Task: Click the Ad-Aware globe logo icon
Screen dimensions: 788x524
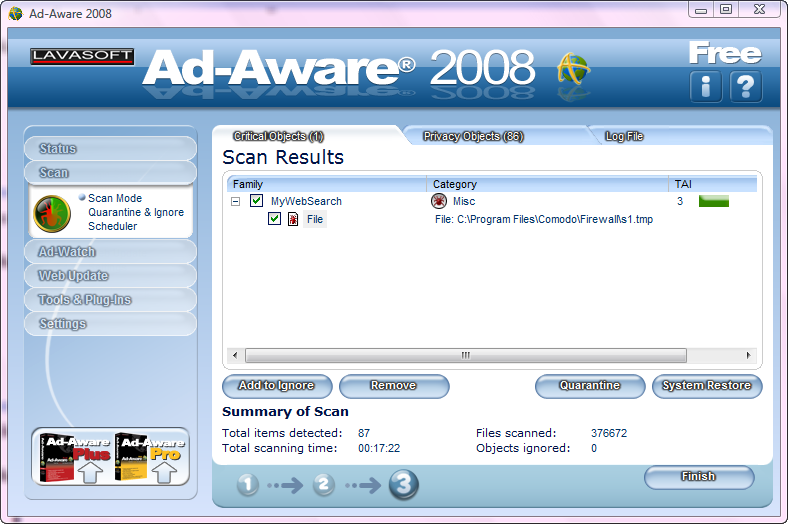Action: (x=573, y=68)
